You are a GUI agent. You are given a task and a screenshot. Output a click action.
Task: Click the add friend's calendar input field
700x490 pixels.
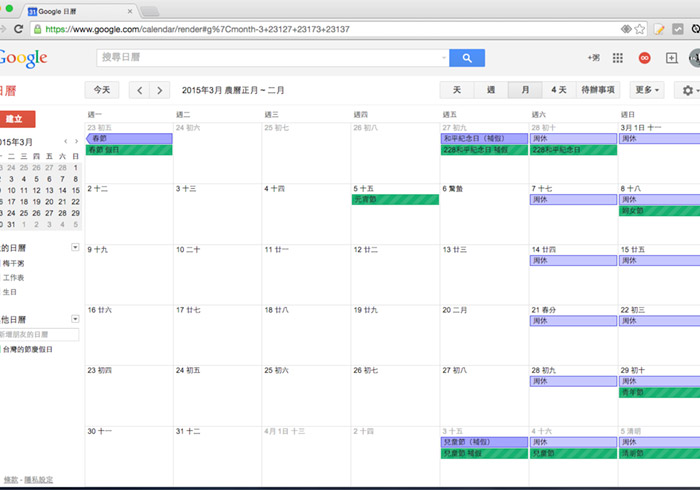pos(39,334)
